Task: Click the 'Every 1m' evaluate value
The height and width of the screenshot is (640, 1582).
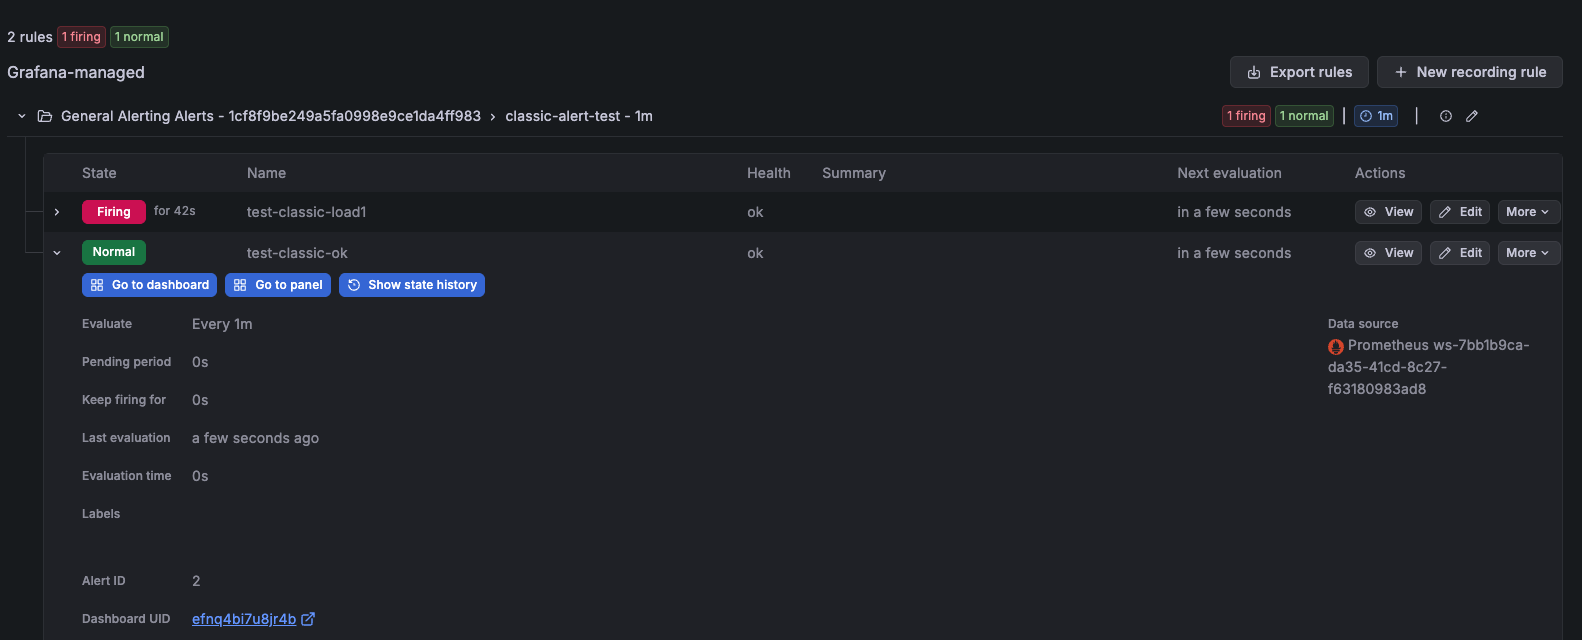Action: coord(222,324)
